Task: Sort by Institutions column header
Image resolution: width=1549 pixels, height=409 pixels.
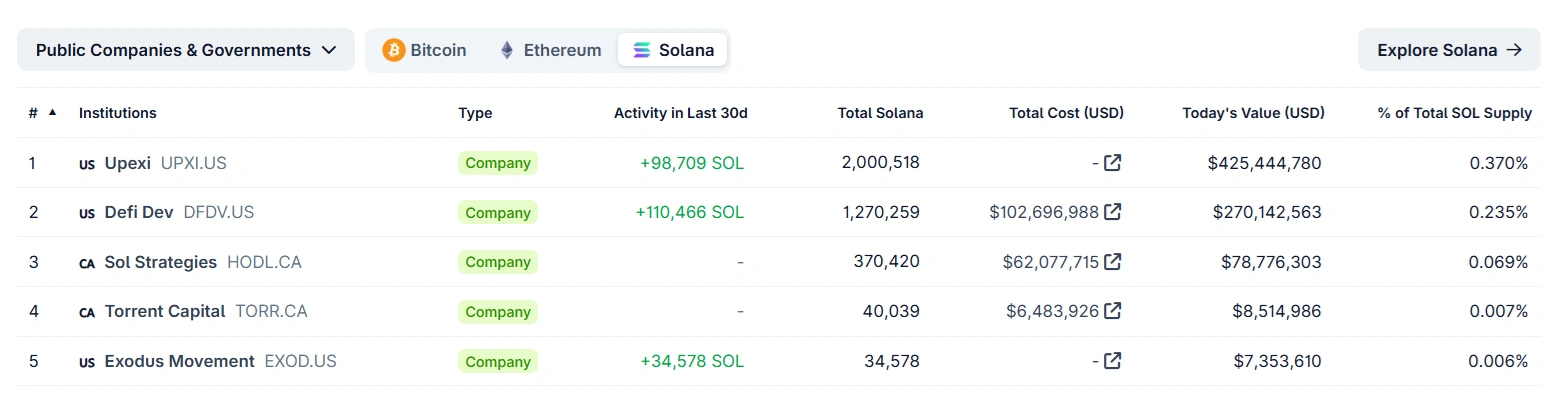Action: 118,113
